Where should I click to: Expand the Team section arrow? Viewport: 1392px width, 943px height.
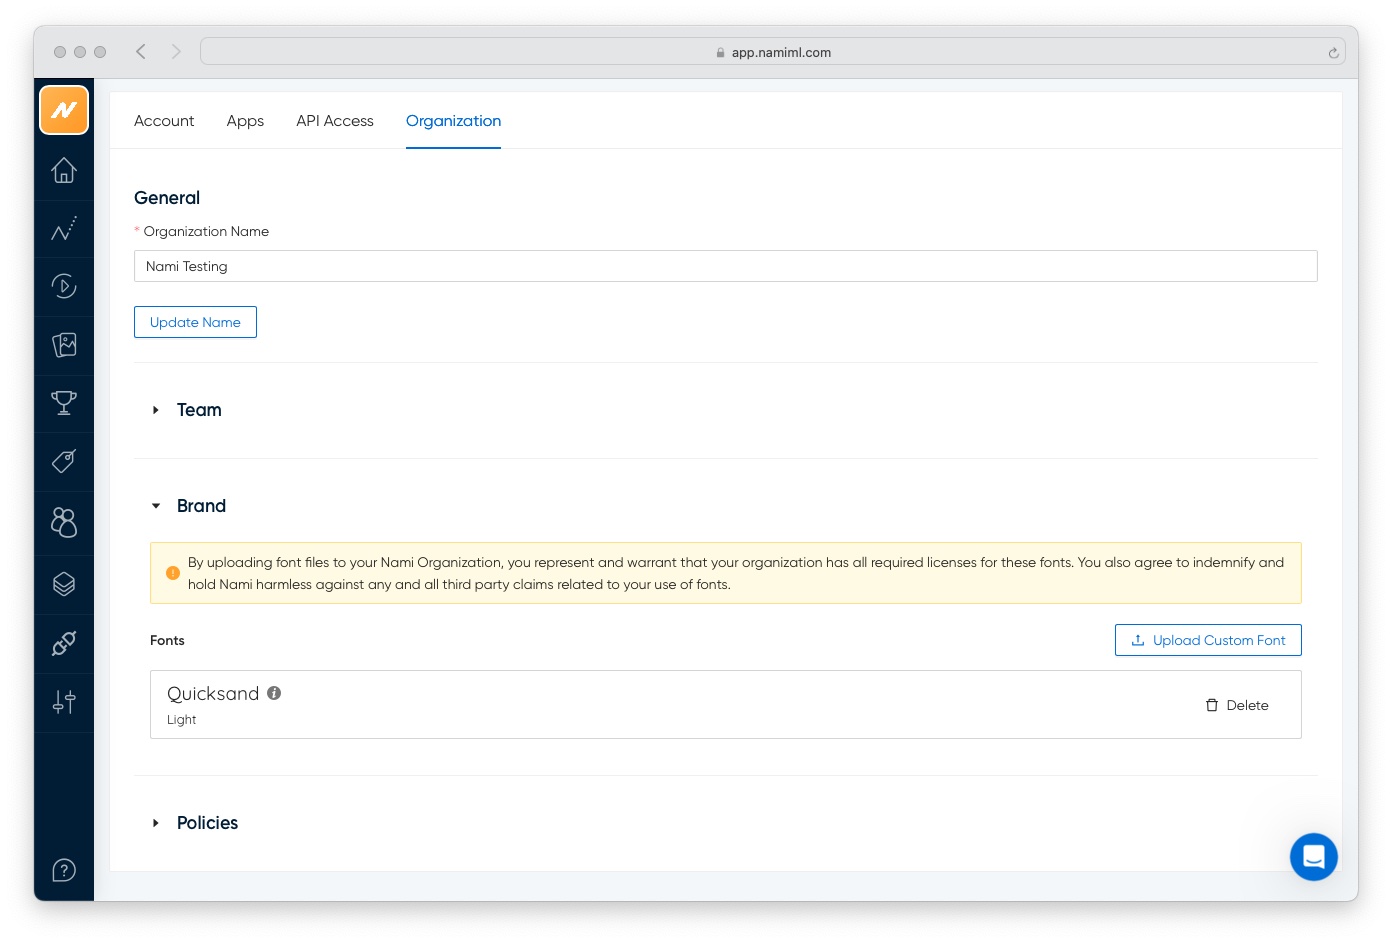(156, 410)
